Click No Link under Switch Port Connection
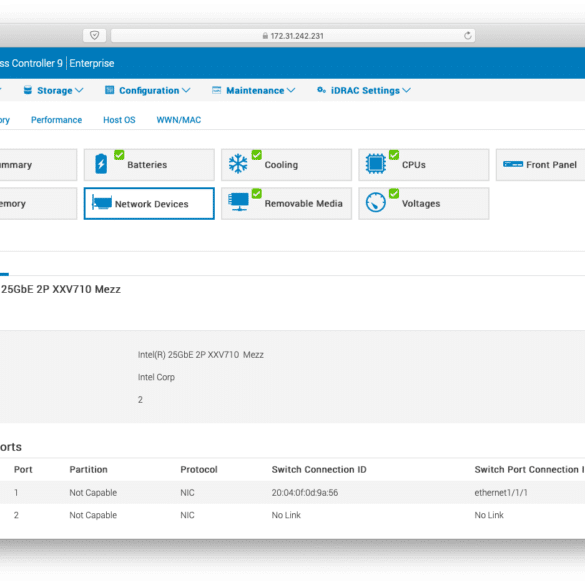The image size is (585, 585). [489, 515]
